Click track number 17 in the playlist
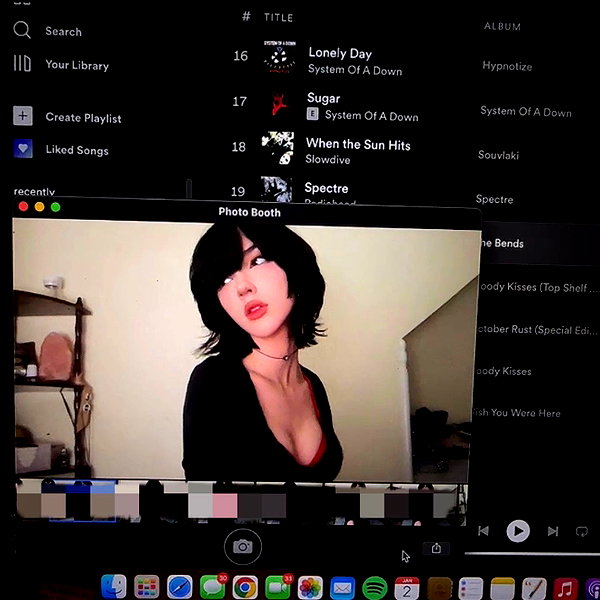The height and width of the screenshot is (600, 600). [240, 101]
